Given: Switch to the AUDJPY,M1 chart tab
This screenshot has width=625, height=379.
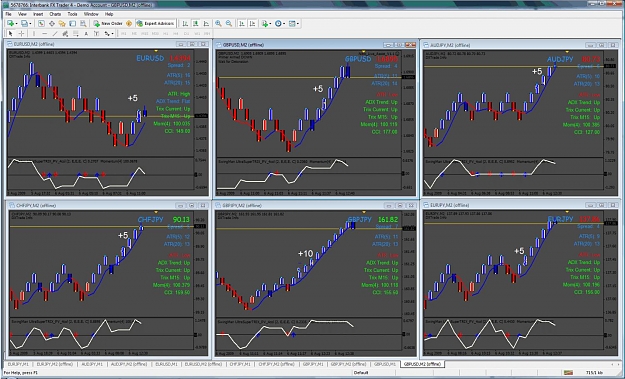Looking at the screenshot, I should pos(92,364).
